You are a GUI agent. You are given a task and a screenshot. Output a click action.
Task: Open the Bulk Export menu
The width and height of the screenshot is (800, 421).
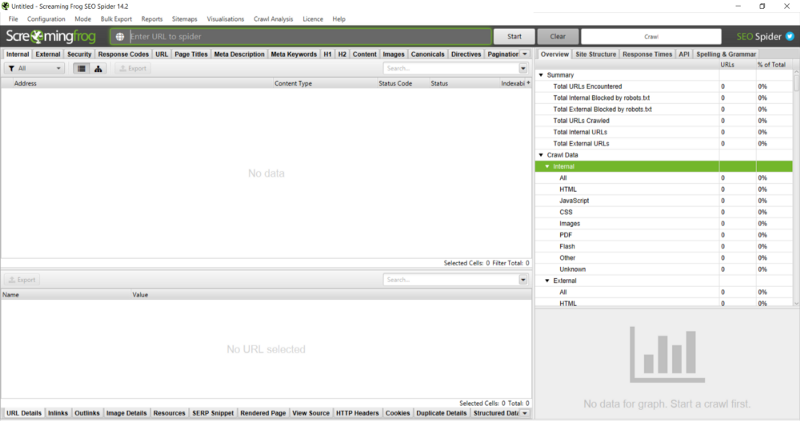tap(116, 19)
